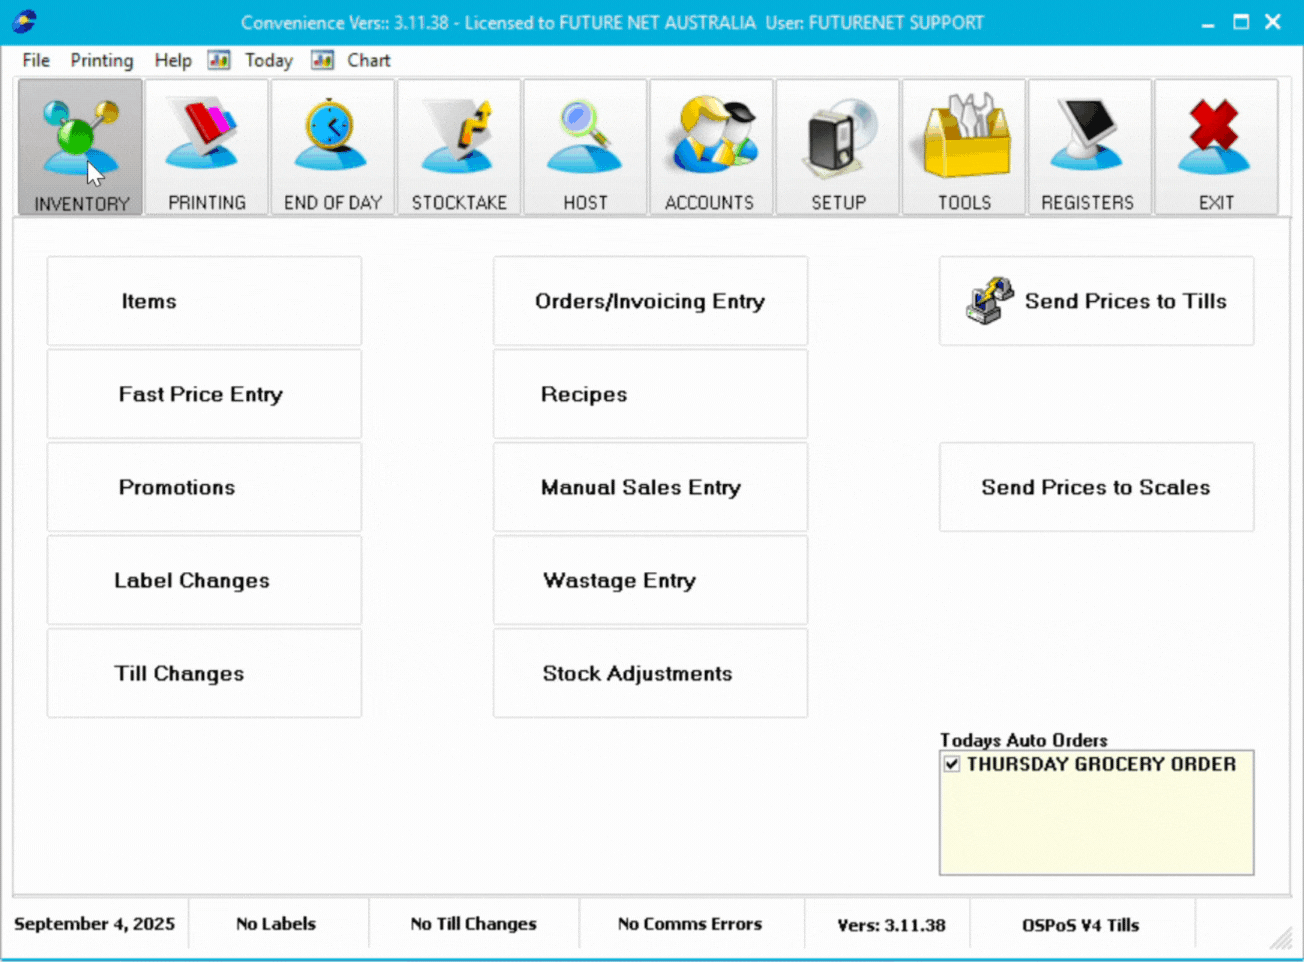1304x962 pixels.
Task: Click the Today menu item
Action: click(x=268, y=60)
